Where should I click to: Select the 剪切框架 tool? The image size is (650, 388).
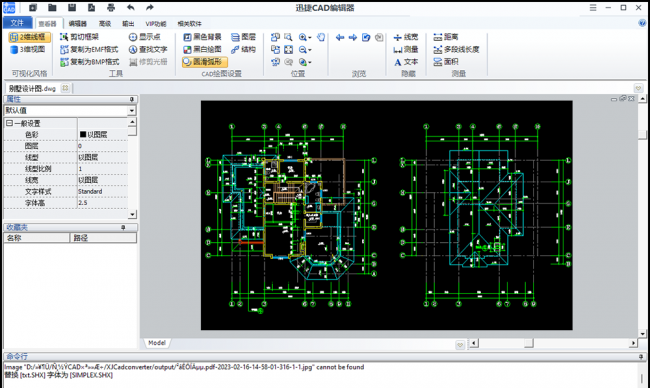[x=80, y=37]
